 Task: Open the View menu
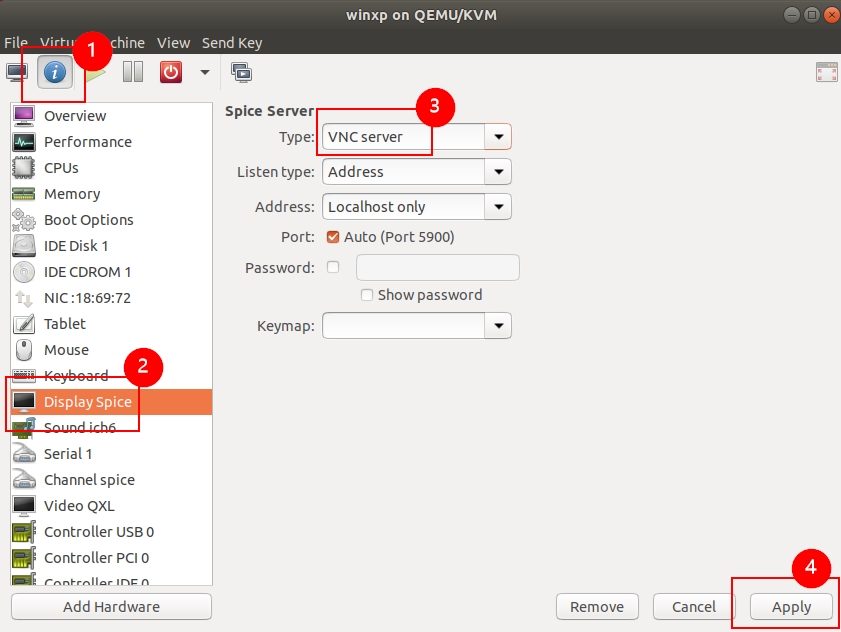[173, 43]
